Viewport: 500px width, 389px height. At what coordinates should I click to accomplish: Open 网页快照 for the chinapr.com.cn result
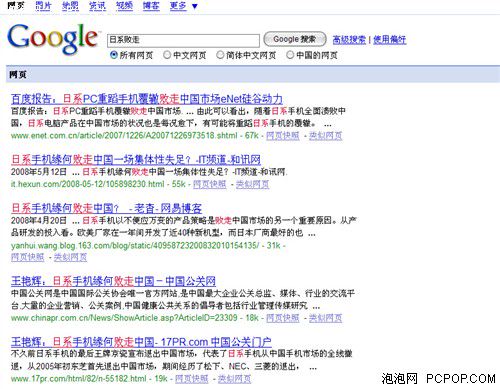pos(283,318)
